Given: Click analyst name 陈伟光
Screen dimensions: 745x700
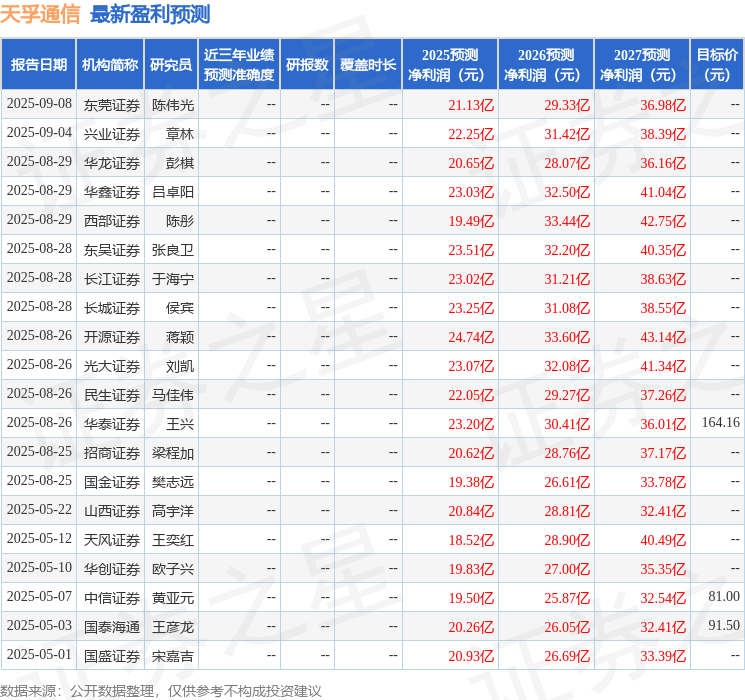Looking at the screenshot, I should (173, 105).
